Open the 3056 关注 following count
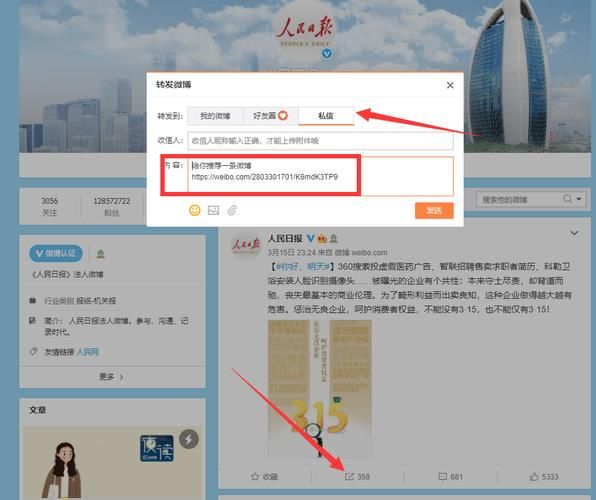596x500 pixels. [49, 206]
